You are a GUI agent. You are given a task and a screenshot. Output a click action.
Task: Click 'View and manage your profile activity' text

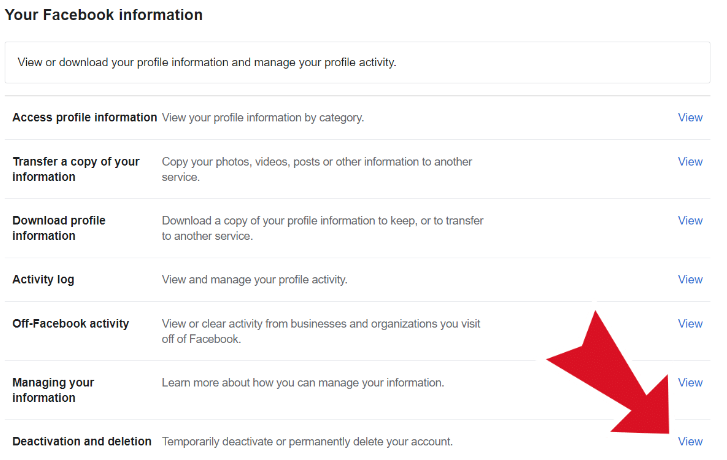(x=254, y=280)
